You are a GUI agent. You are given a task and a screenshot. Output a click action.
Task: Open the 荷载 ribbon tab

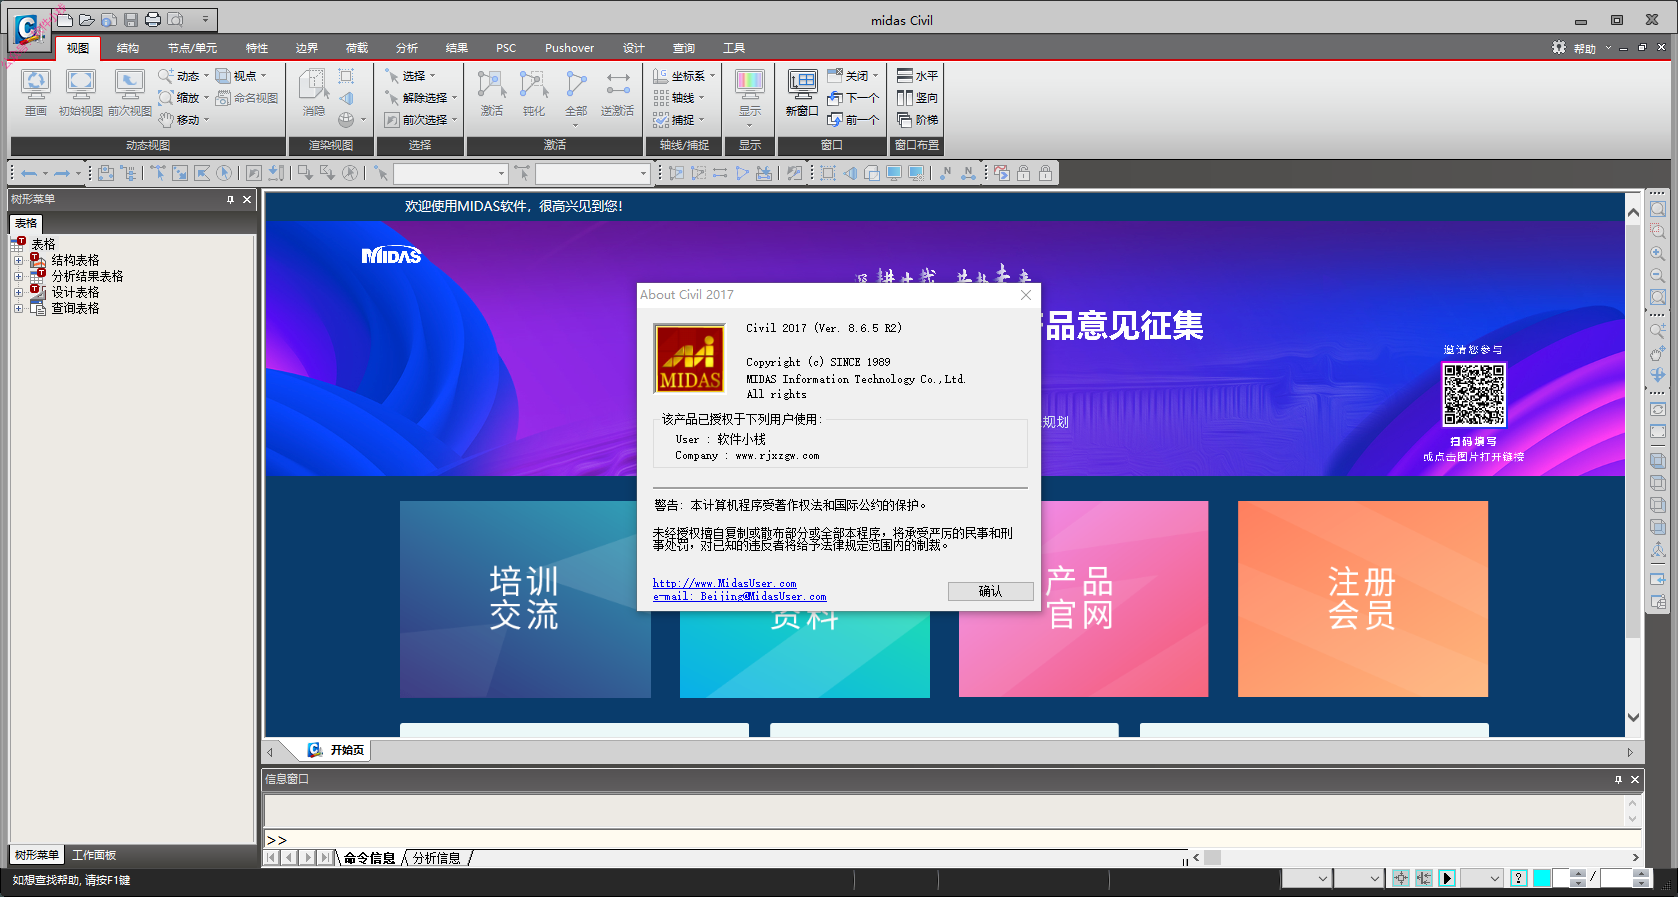(357, 48)
